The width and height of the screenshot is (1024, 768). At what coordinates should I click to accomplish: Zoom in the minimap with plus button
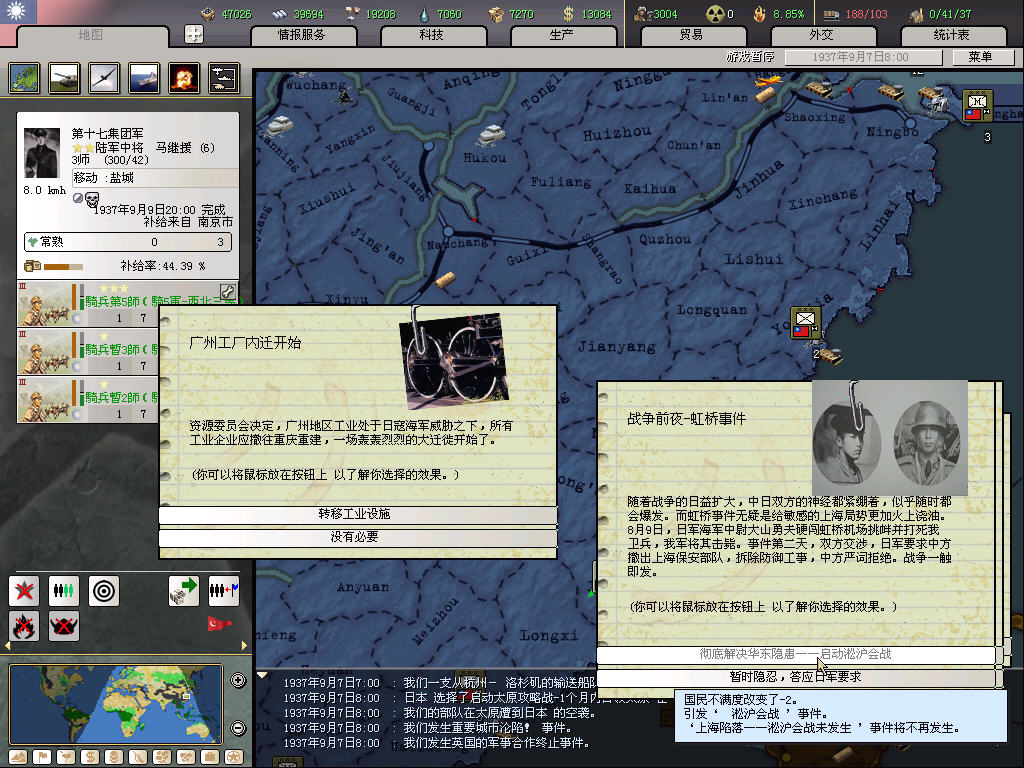pos(238,680)
